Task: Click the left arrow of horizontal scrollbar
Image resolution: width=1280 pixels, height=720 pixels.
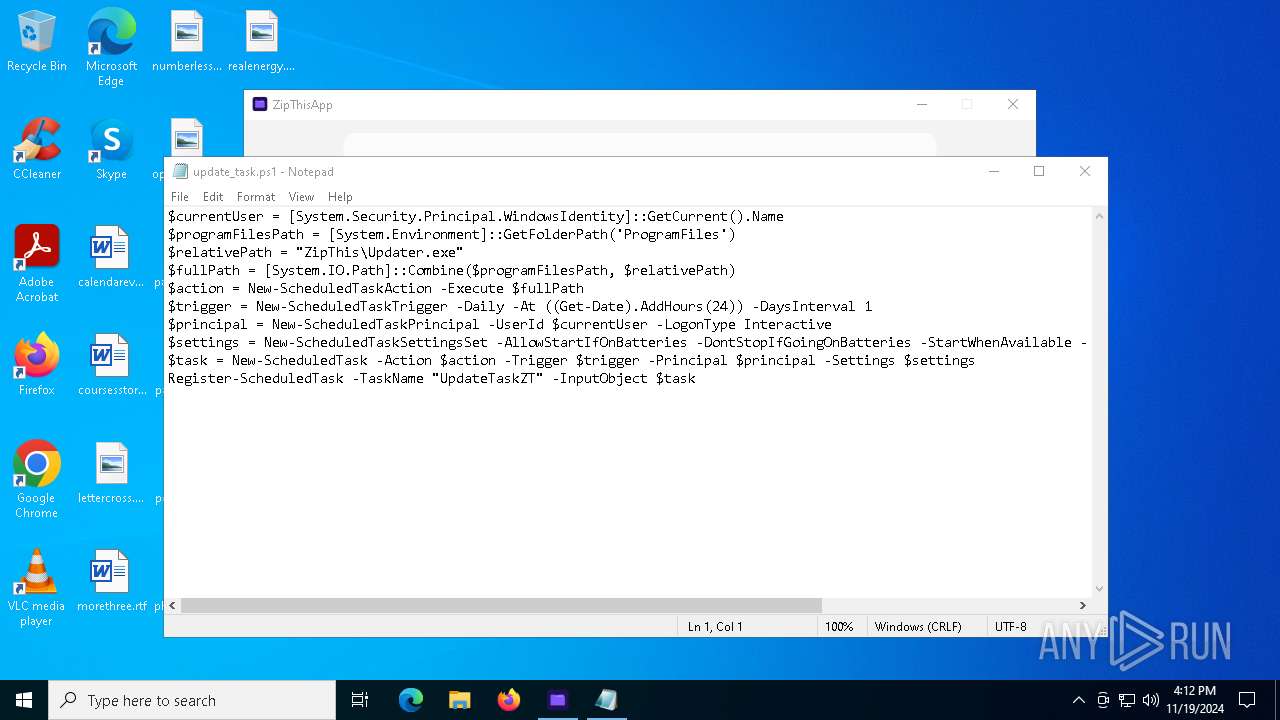Action: coord(173,605)
